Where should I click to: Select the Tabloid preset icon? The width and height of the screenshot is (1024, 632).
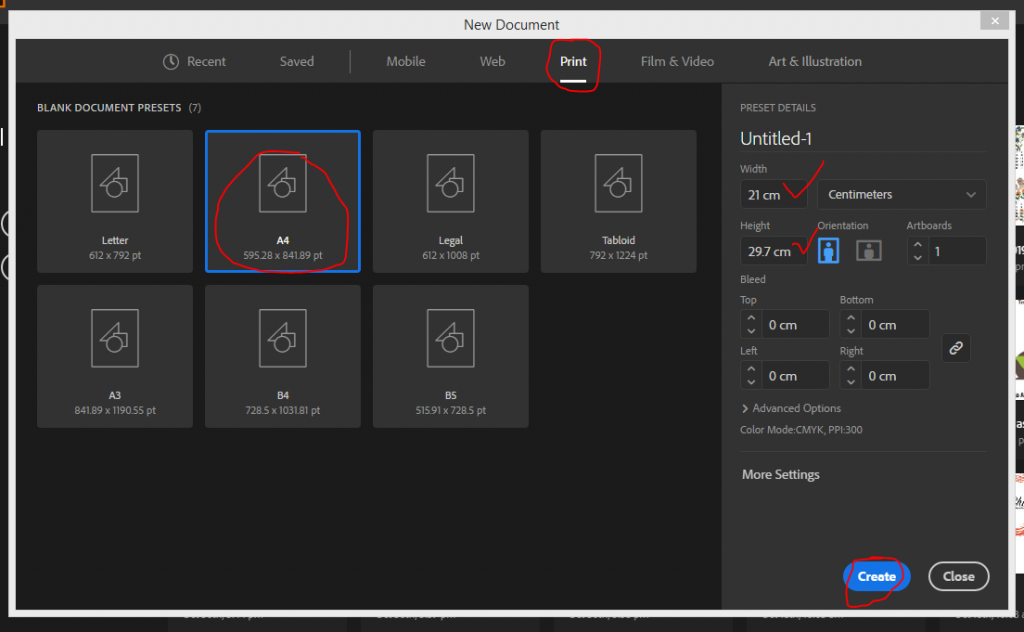pos(618,183)
